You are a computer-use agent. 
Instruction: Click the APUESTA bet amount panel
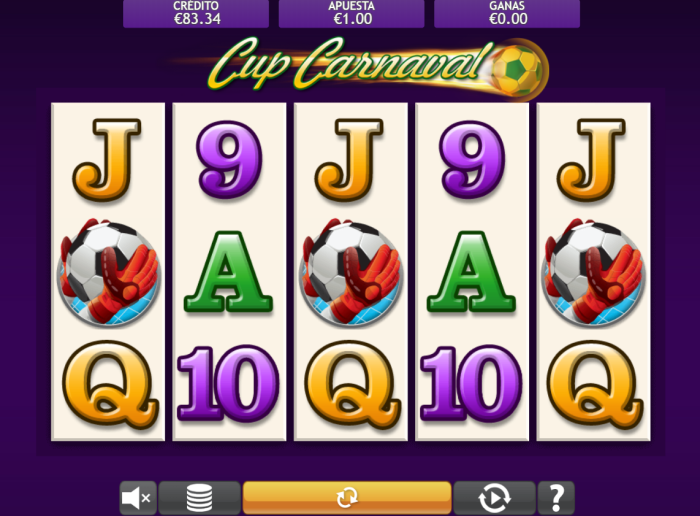[351, 13]
